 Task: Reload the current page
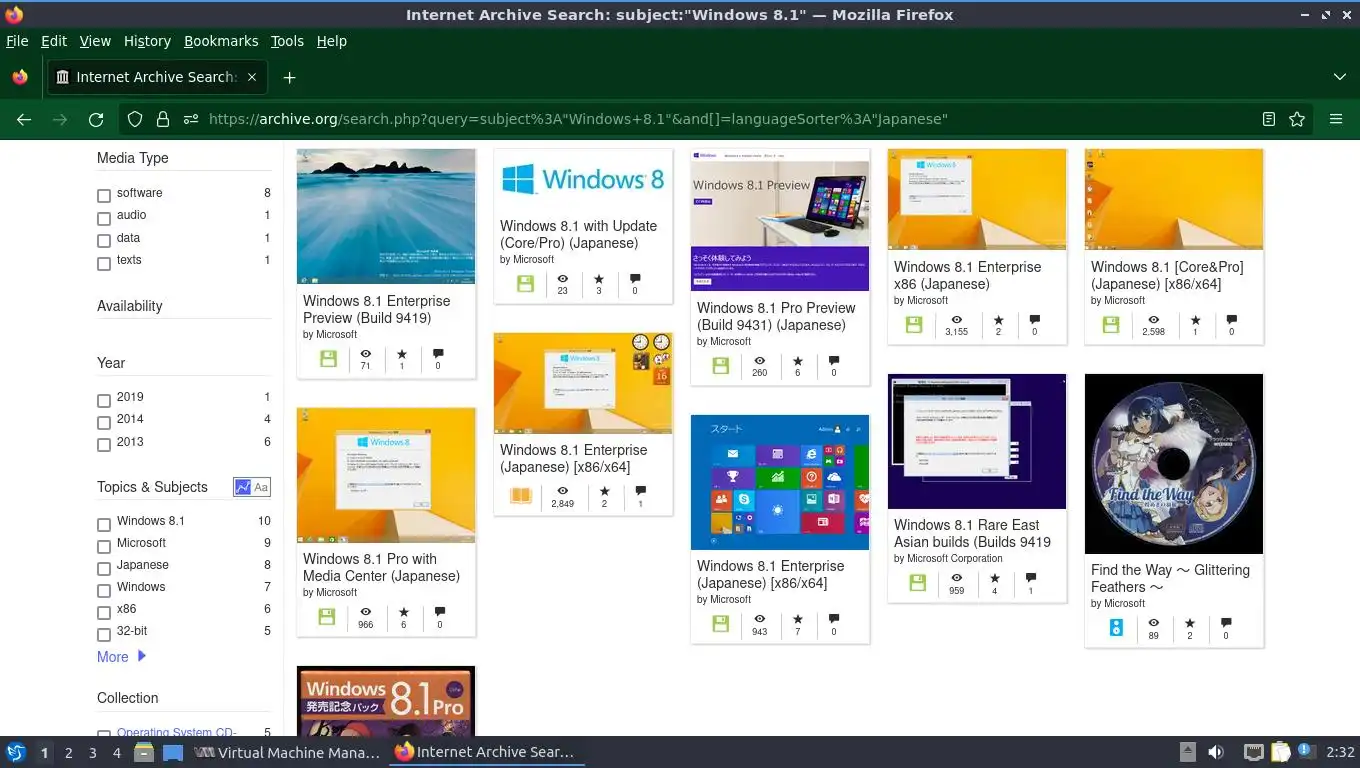point(96,119)
